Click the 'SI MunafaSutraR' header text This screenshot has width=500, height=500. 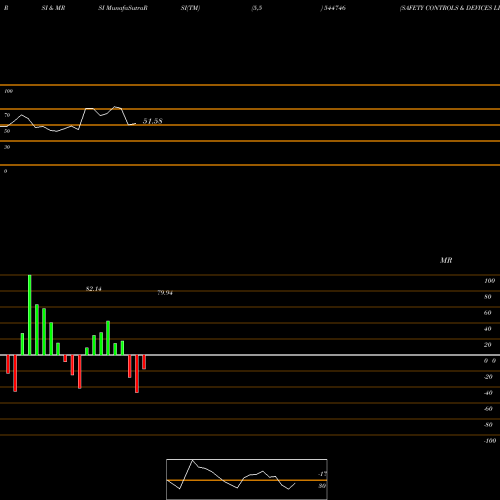(x=123, y=8)
